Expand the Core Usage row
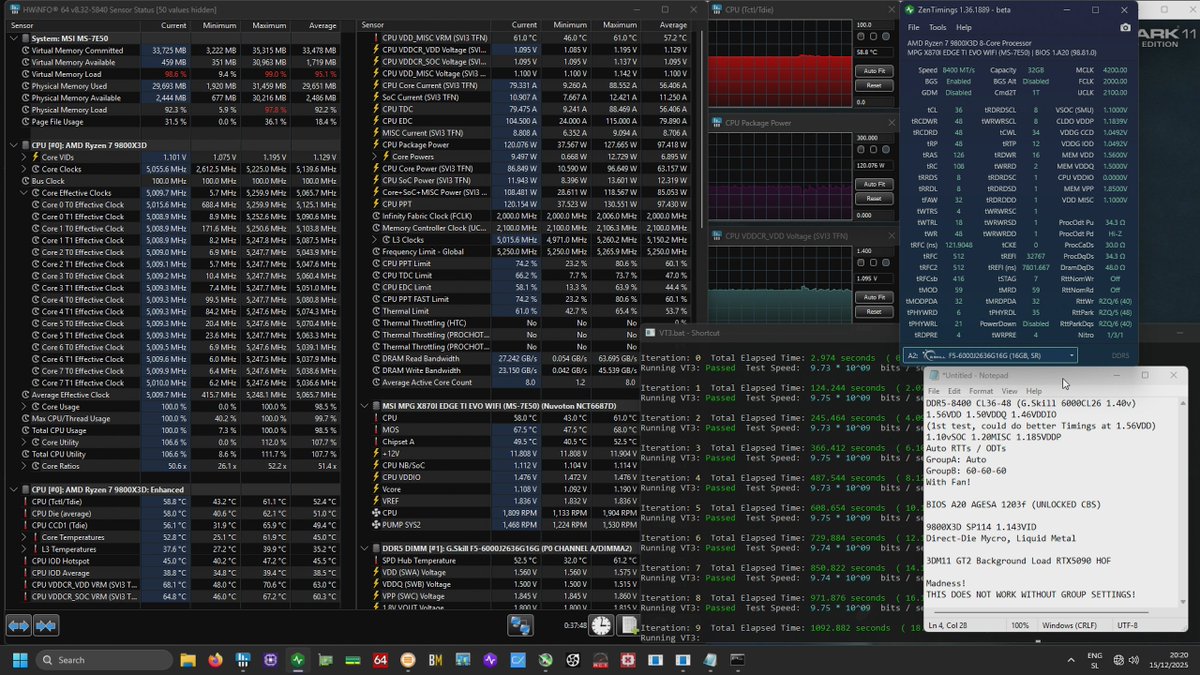The image size is (1200, 675). 24,407
